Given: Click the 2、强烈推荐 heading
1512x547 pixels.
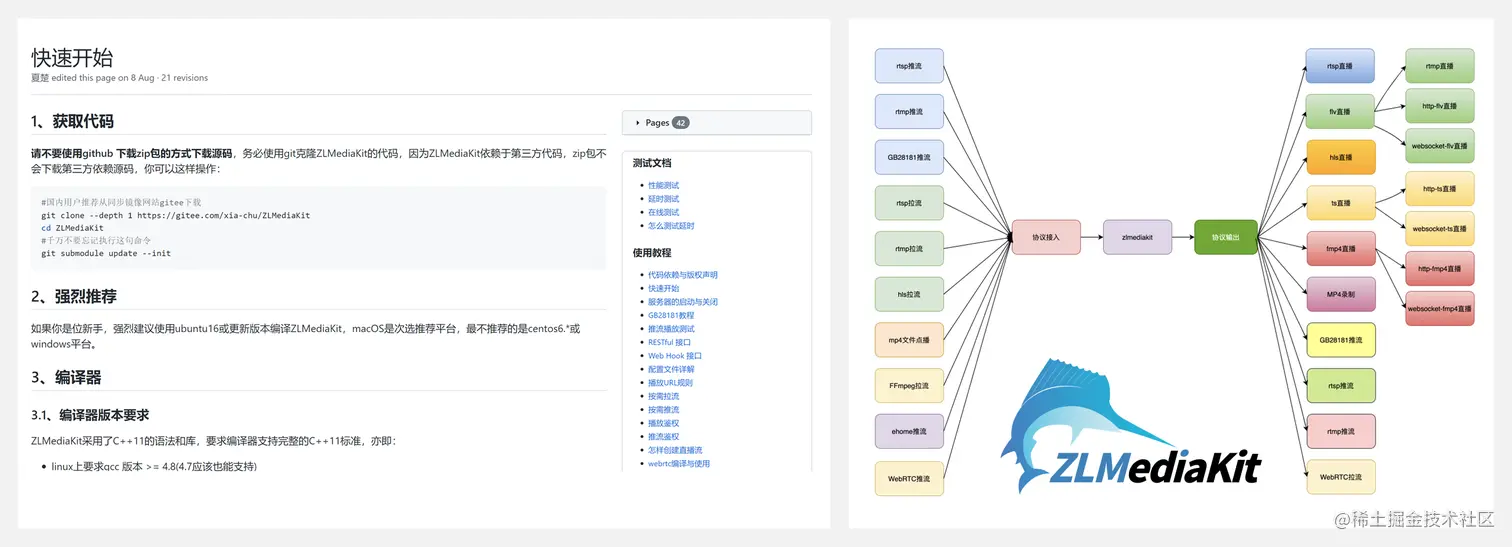Looking at the screenshot, I should pos(74,296).
